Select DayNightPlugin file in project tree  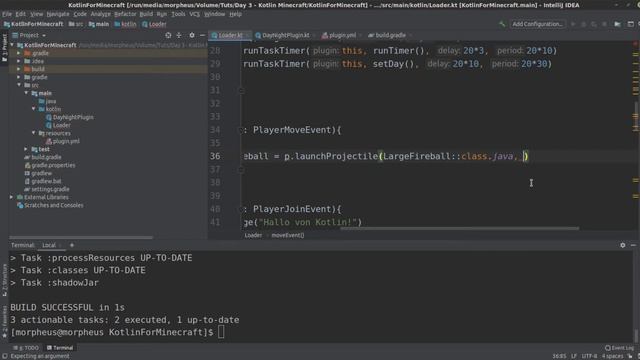(x=70, y=117)
